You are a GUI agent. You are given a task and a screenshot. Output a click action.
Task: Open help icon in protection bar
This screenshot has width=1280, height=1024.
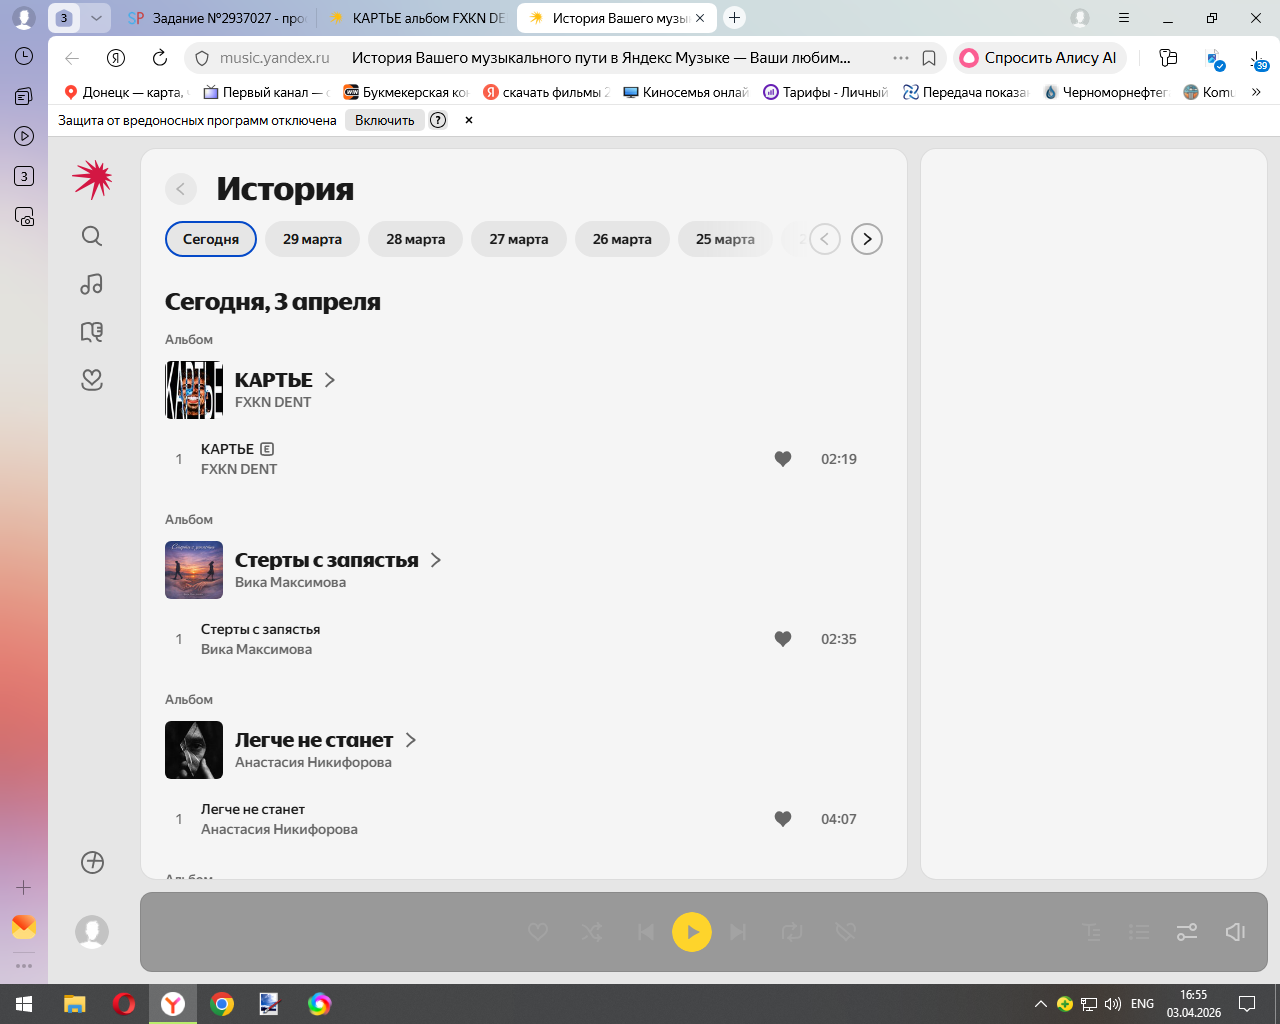pos(438,120)
